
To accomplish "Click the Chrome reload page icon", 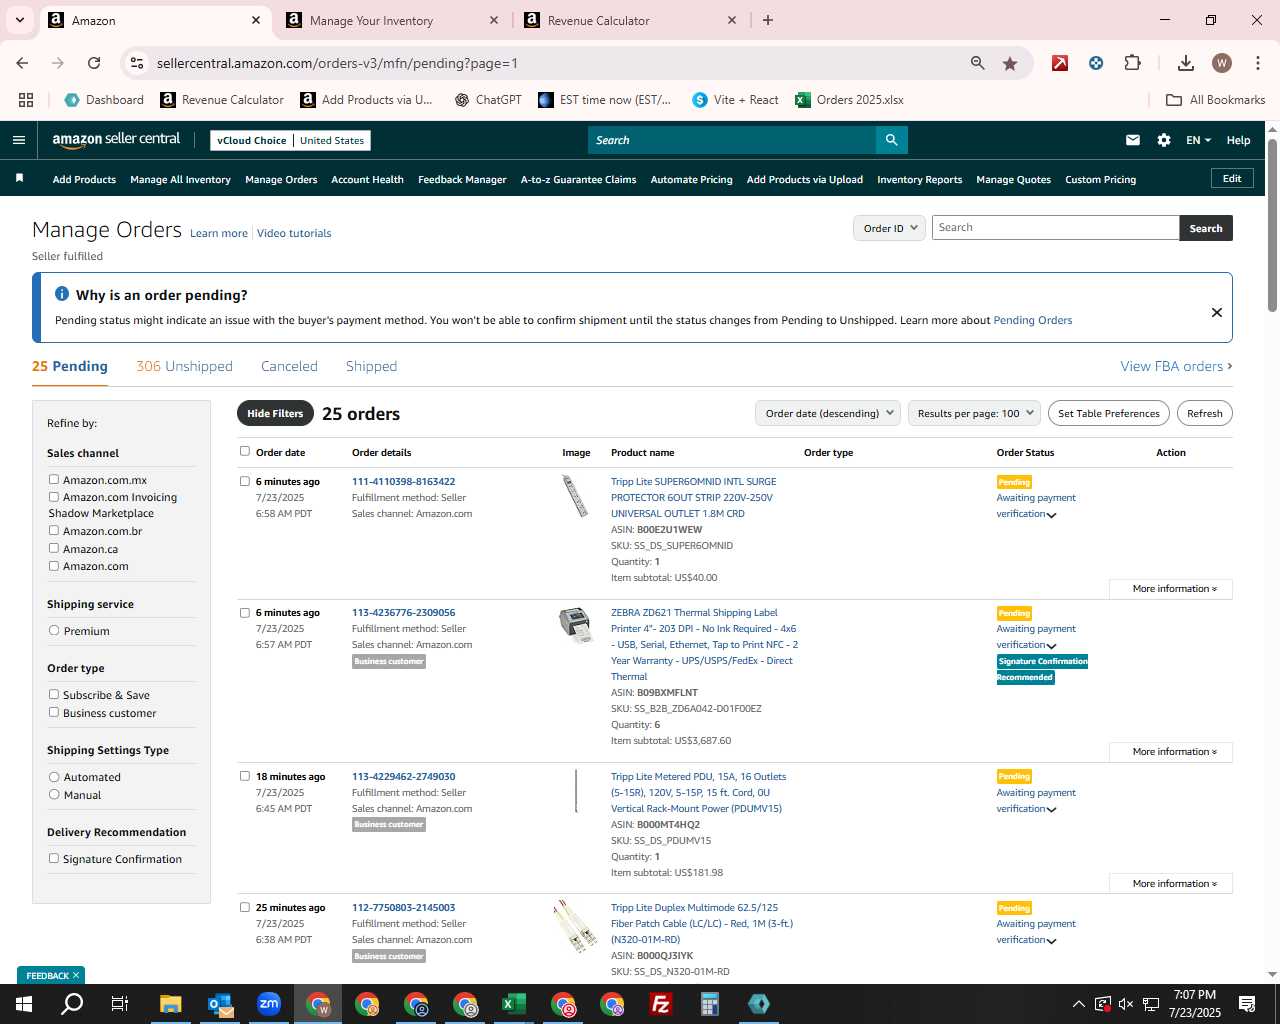I will coord(94,63).
